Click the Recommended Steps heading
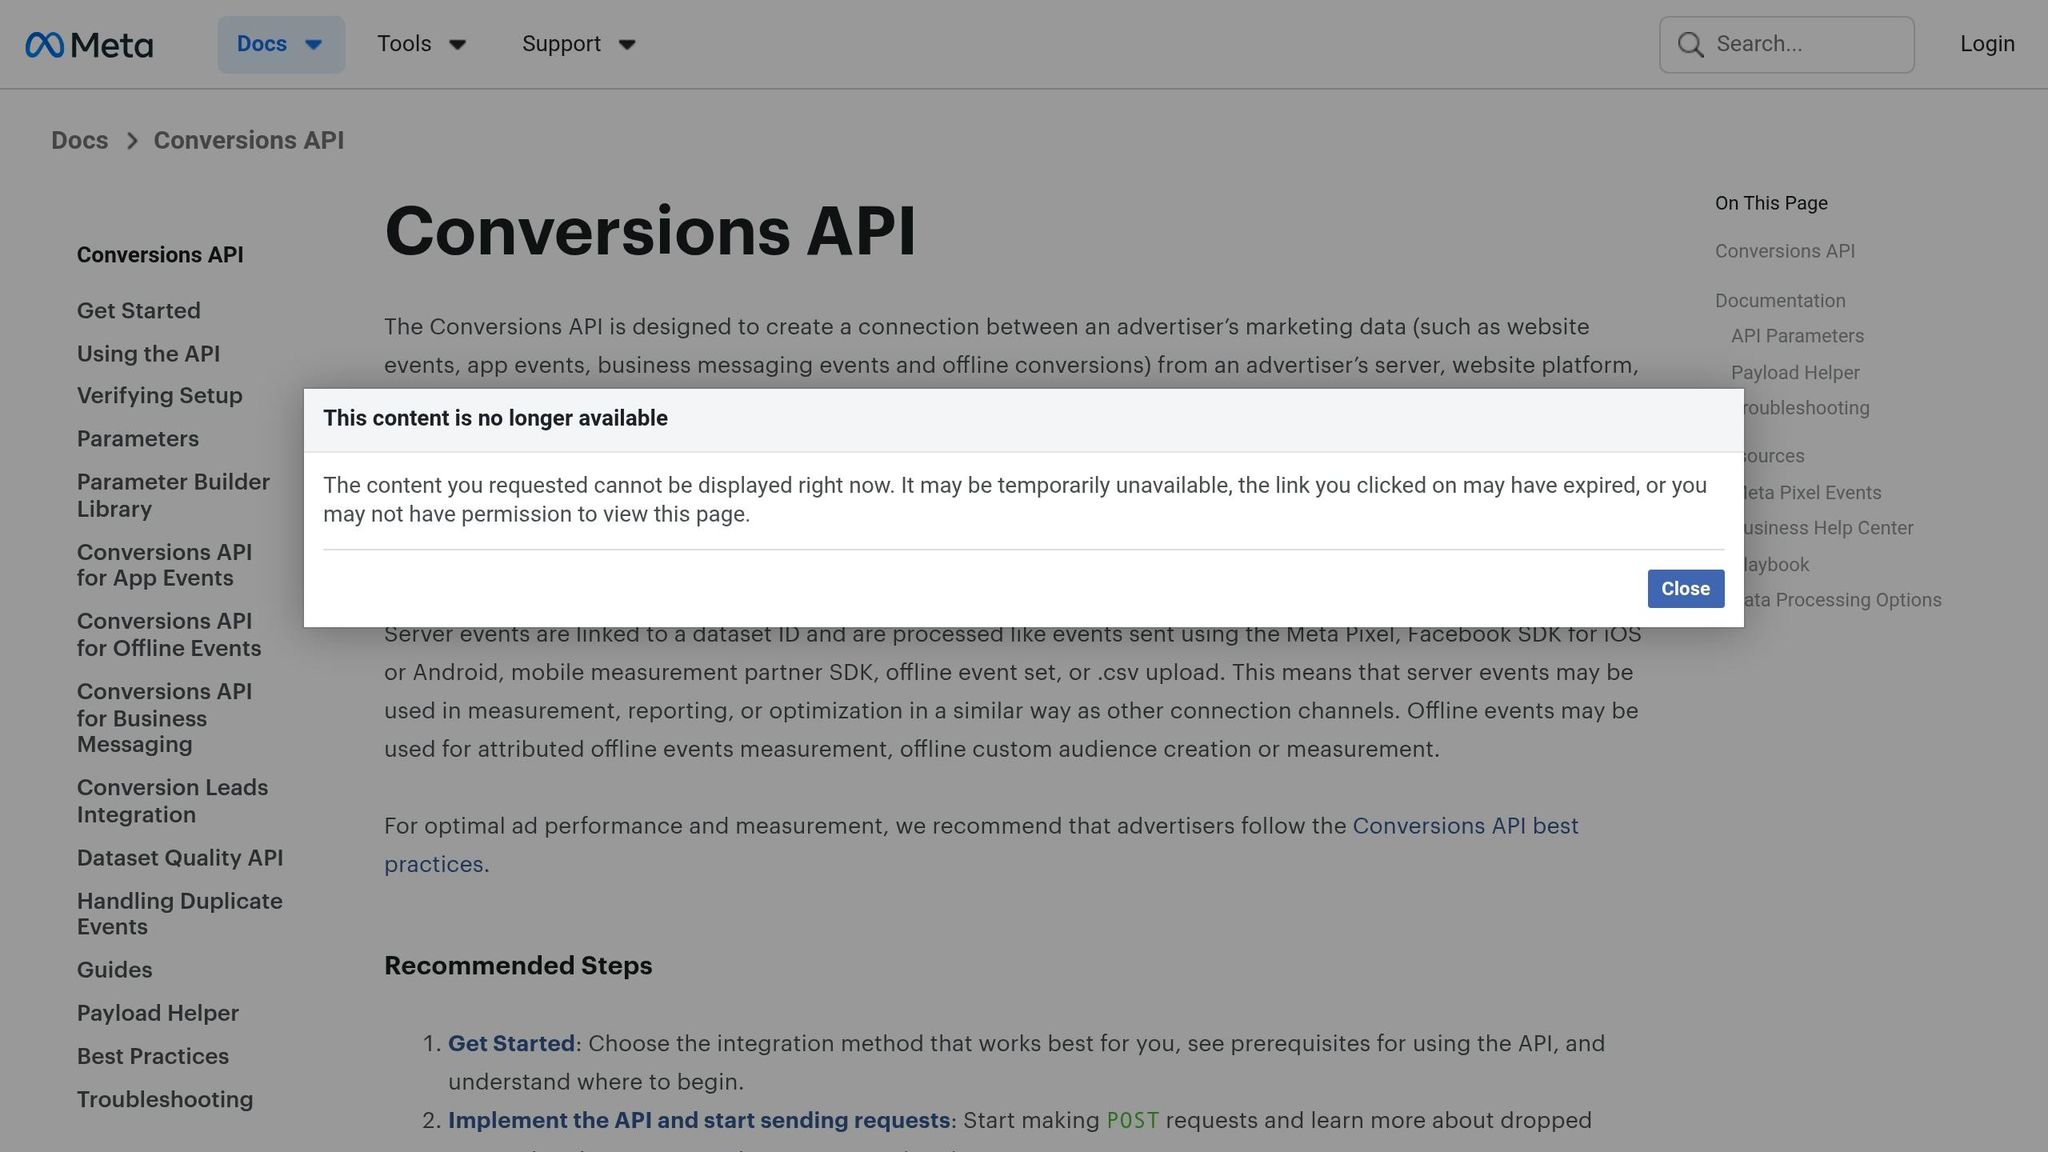 [x=518, y=965]
